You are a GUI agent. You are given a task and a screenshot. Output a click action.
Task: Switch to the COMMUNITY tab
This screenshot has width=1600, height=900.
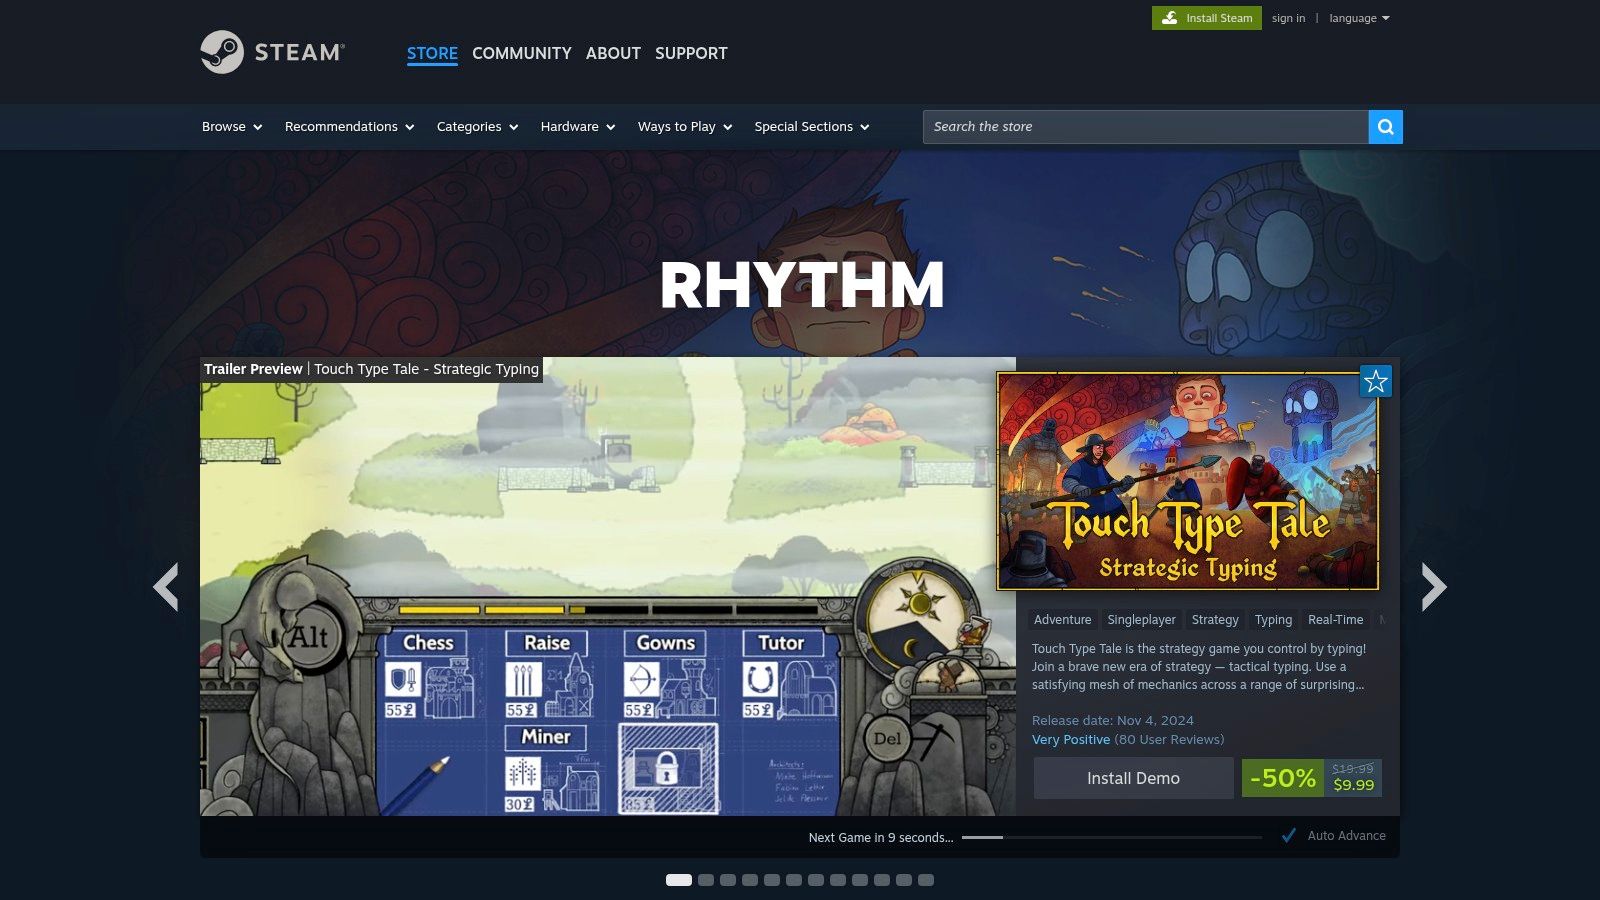[521, 53]
